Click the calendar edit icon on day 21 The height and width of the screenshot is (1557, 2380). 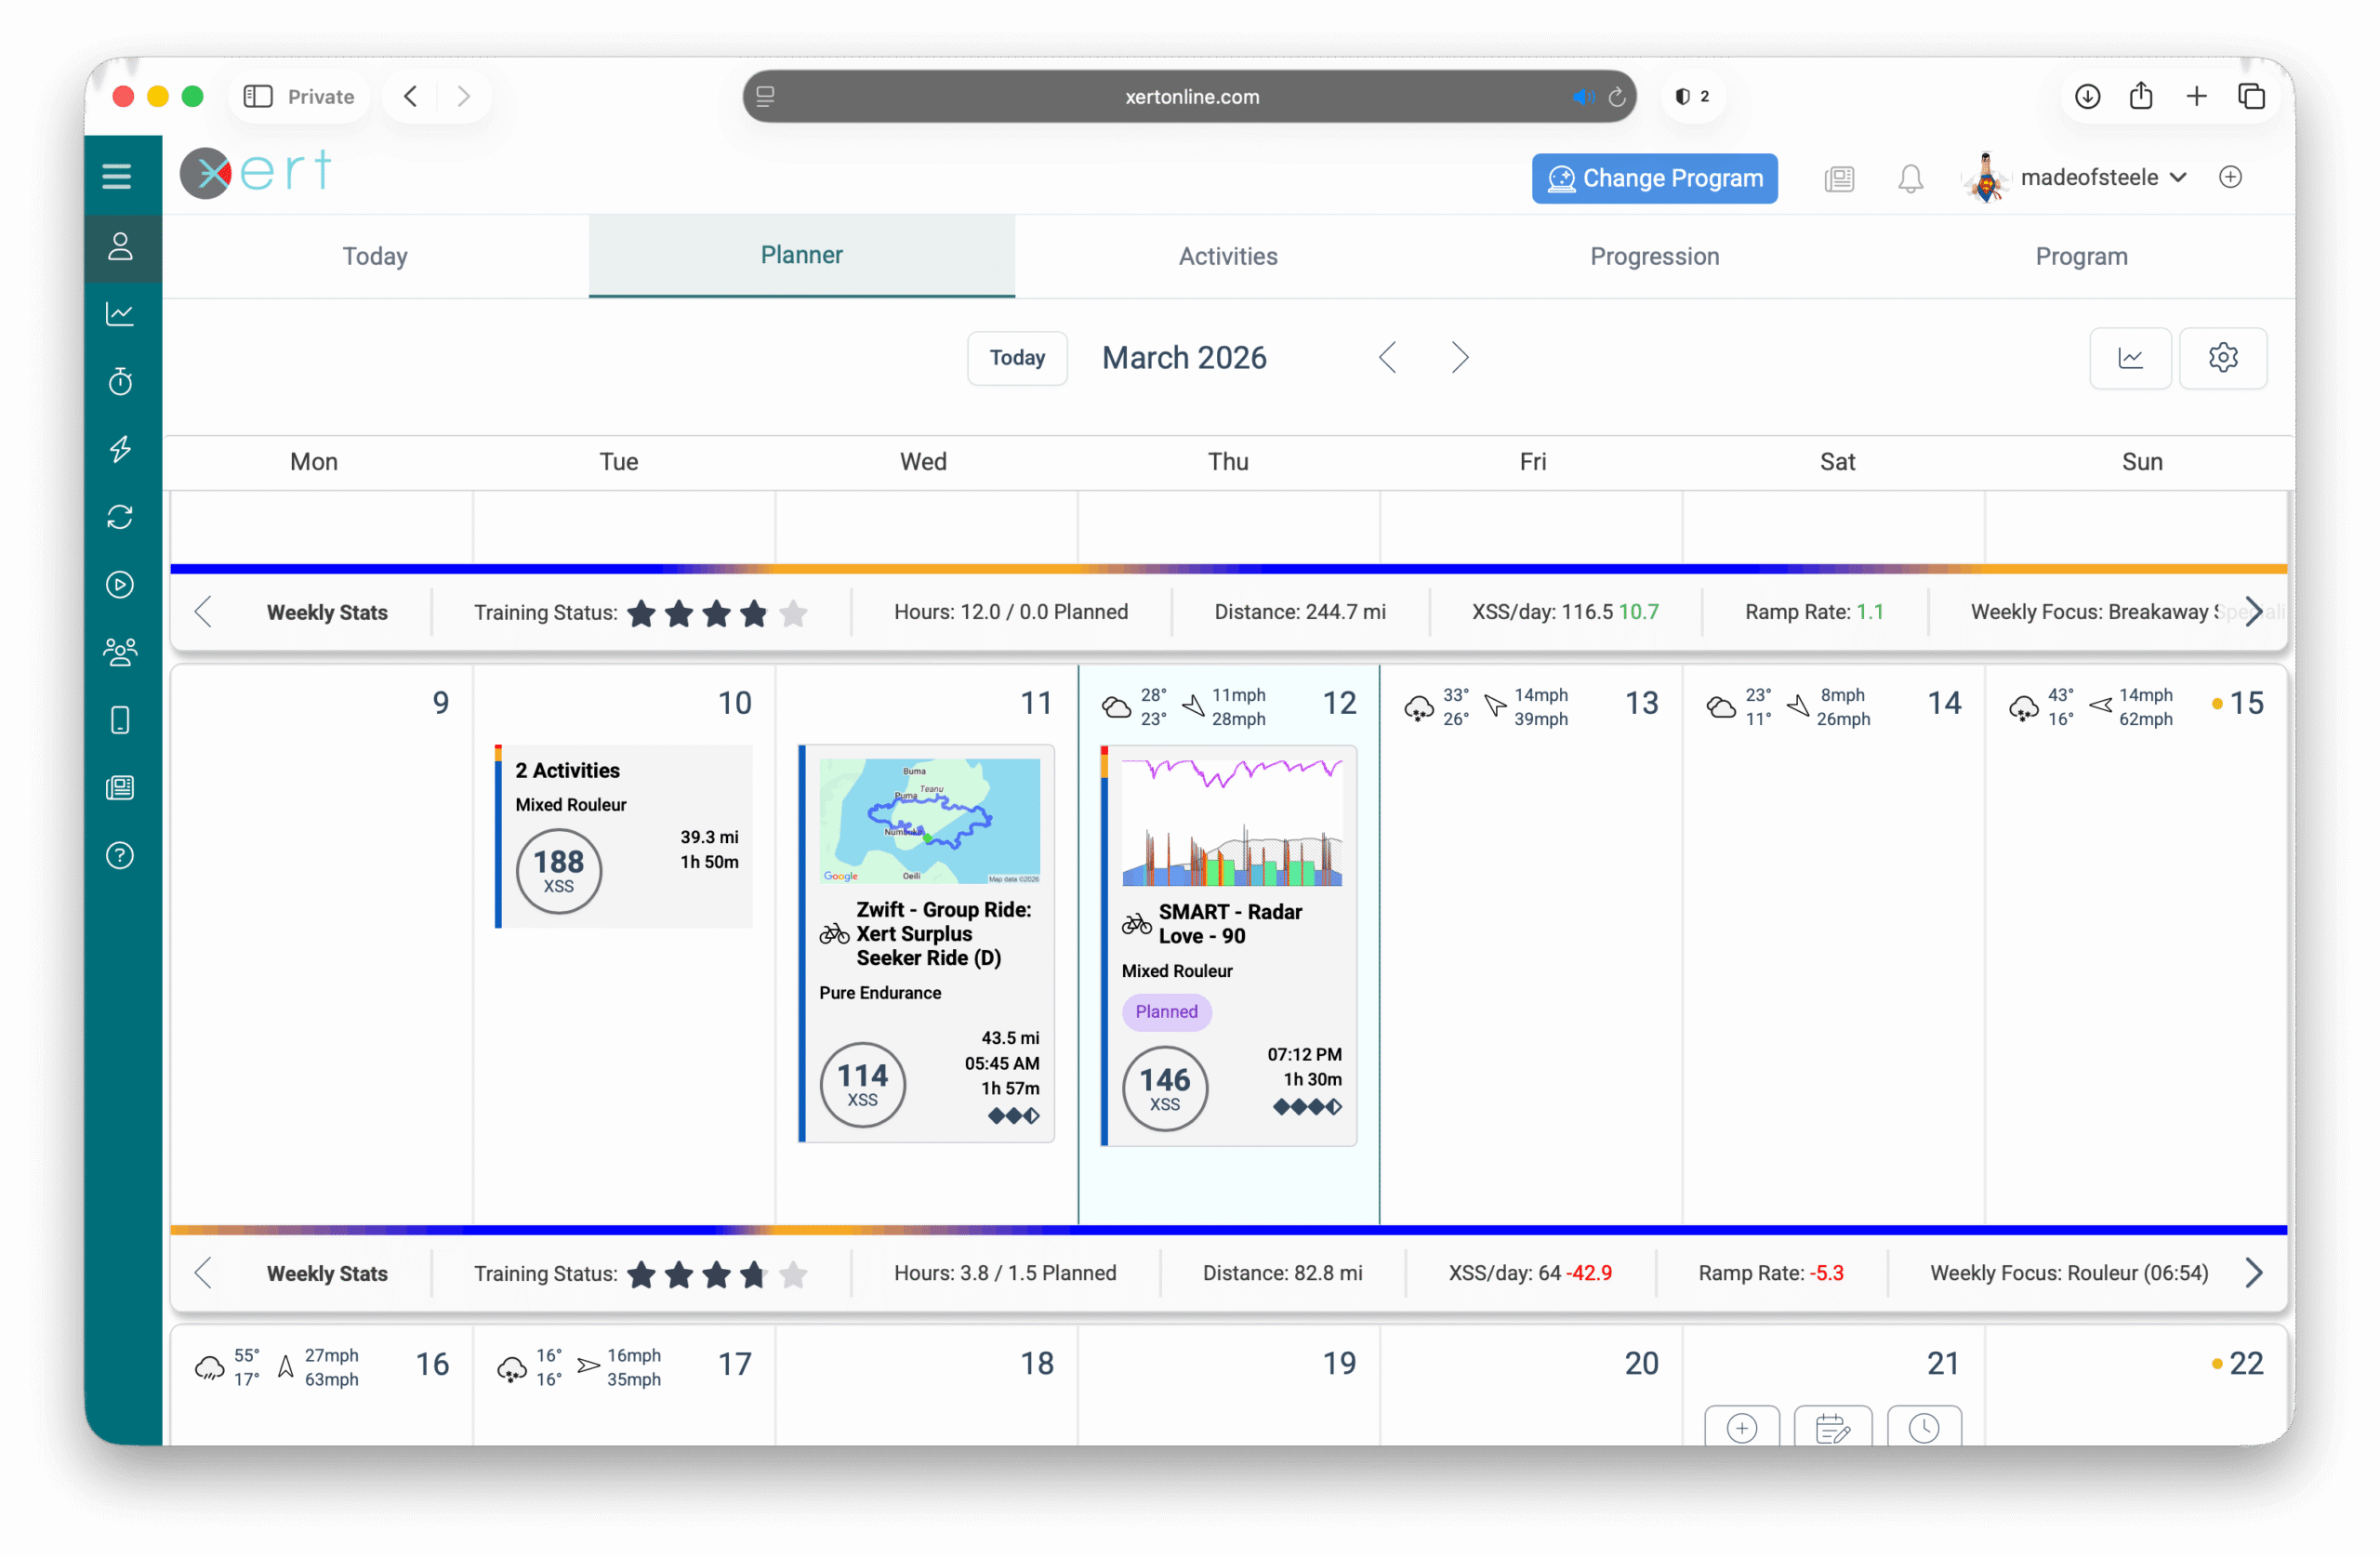[x=1832, y=1427]
